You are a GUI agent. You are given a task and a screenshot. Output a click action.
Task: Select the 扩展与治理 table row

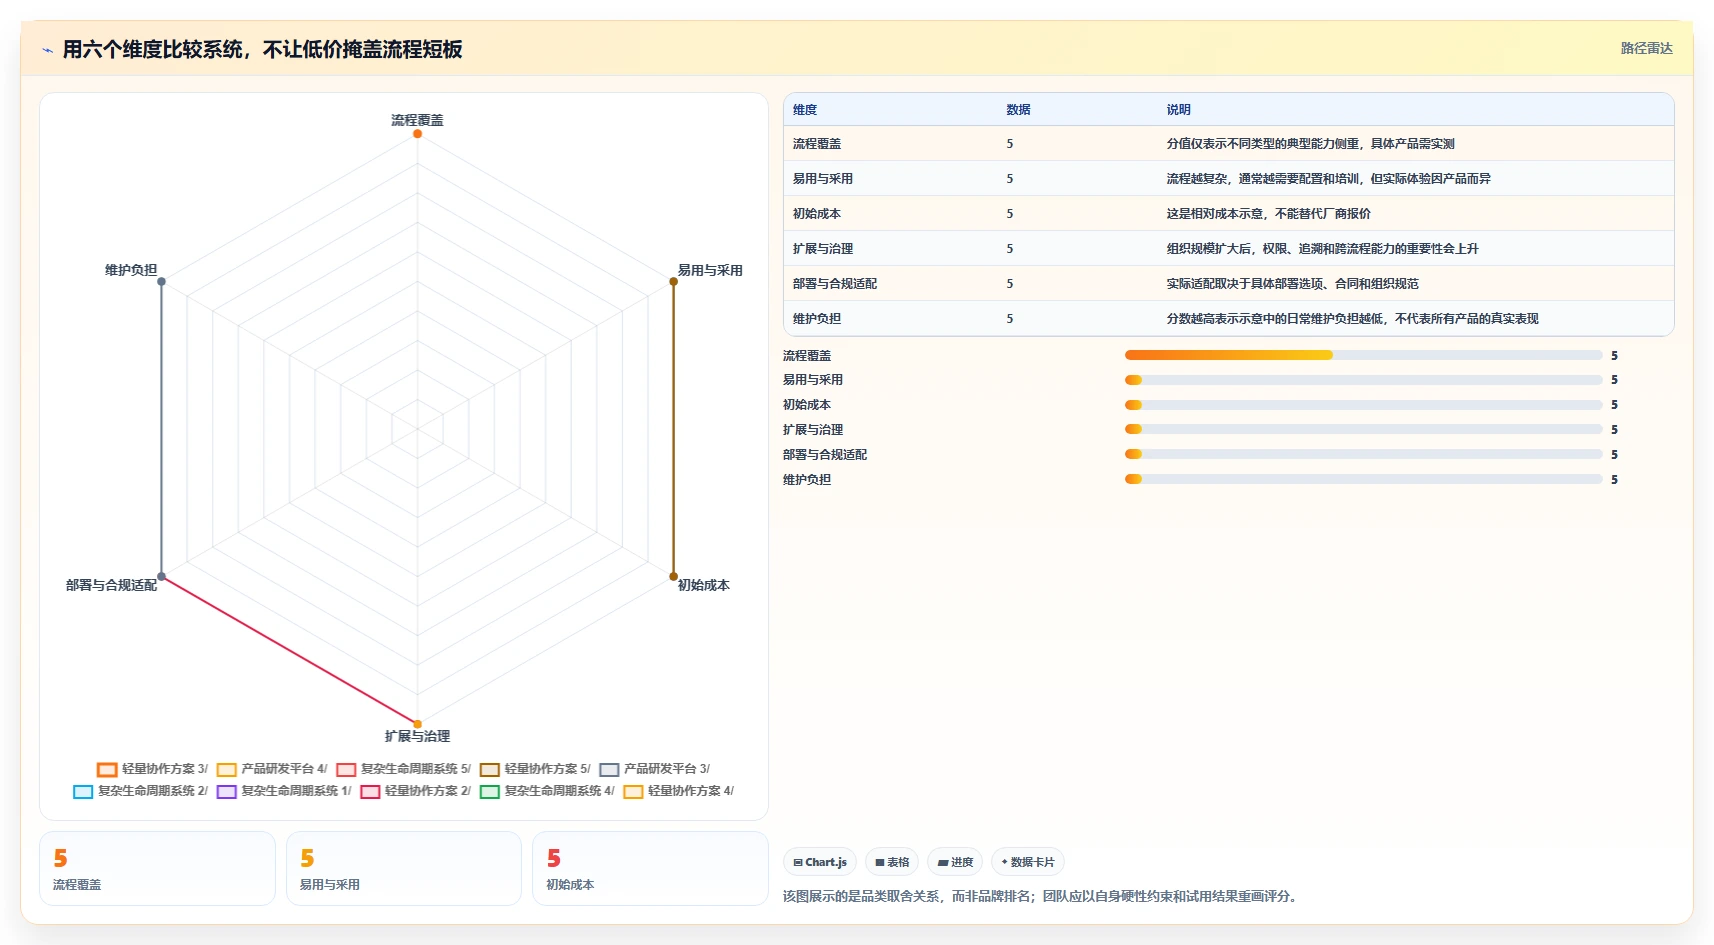(x=1228, y=249)
